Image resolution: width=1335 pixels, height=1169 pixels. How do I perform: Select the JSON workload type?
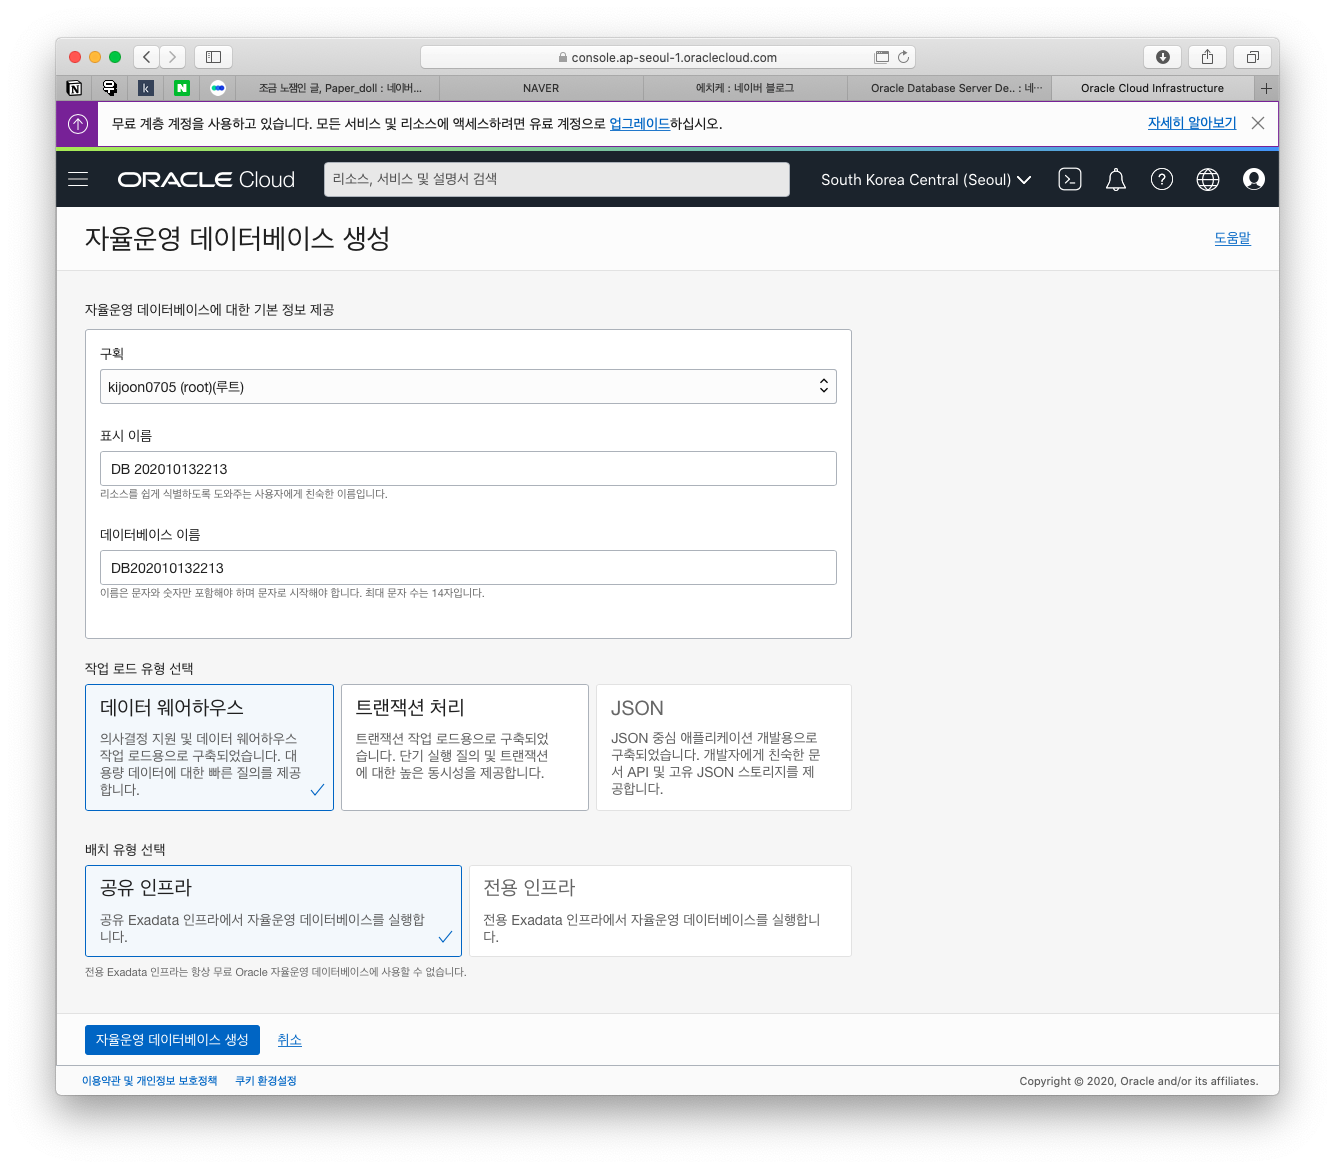(724, 747)
